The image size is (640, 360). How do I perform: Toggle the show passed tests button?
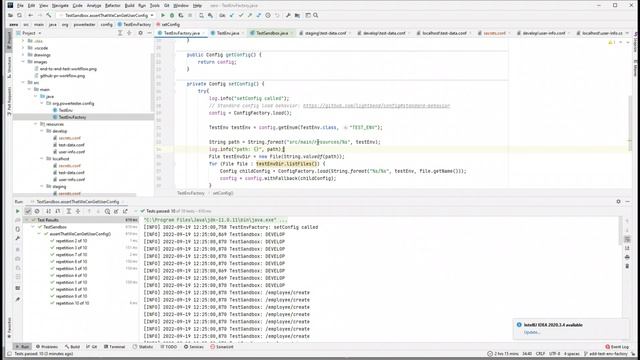pyautogui.click(x=28, y=211)
